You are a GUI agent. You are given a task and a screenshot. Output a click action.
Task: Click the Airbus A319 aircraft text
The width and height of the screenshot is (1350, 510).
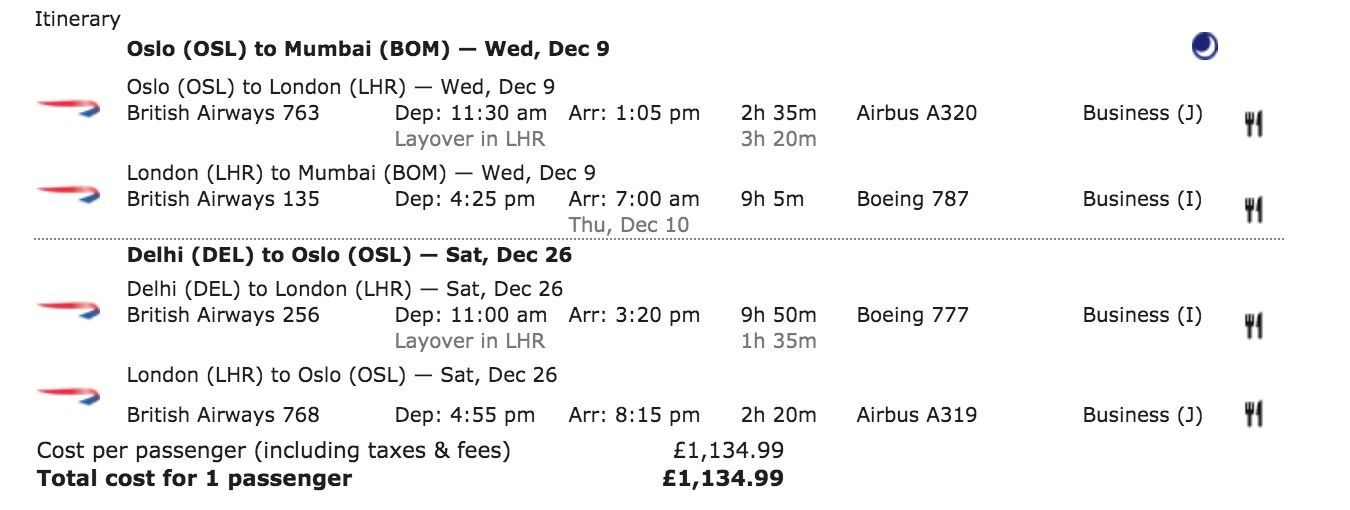pyautogui.click(x=917, y=415)
